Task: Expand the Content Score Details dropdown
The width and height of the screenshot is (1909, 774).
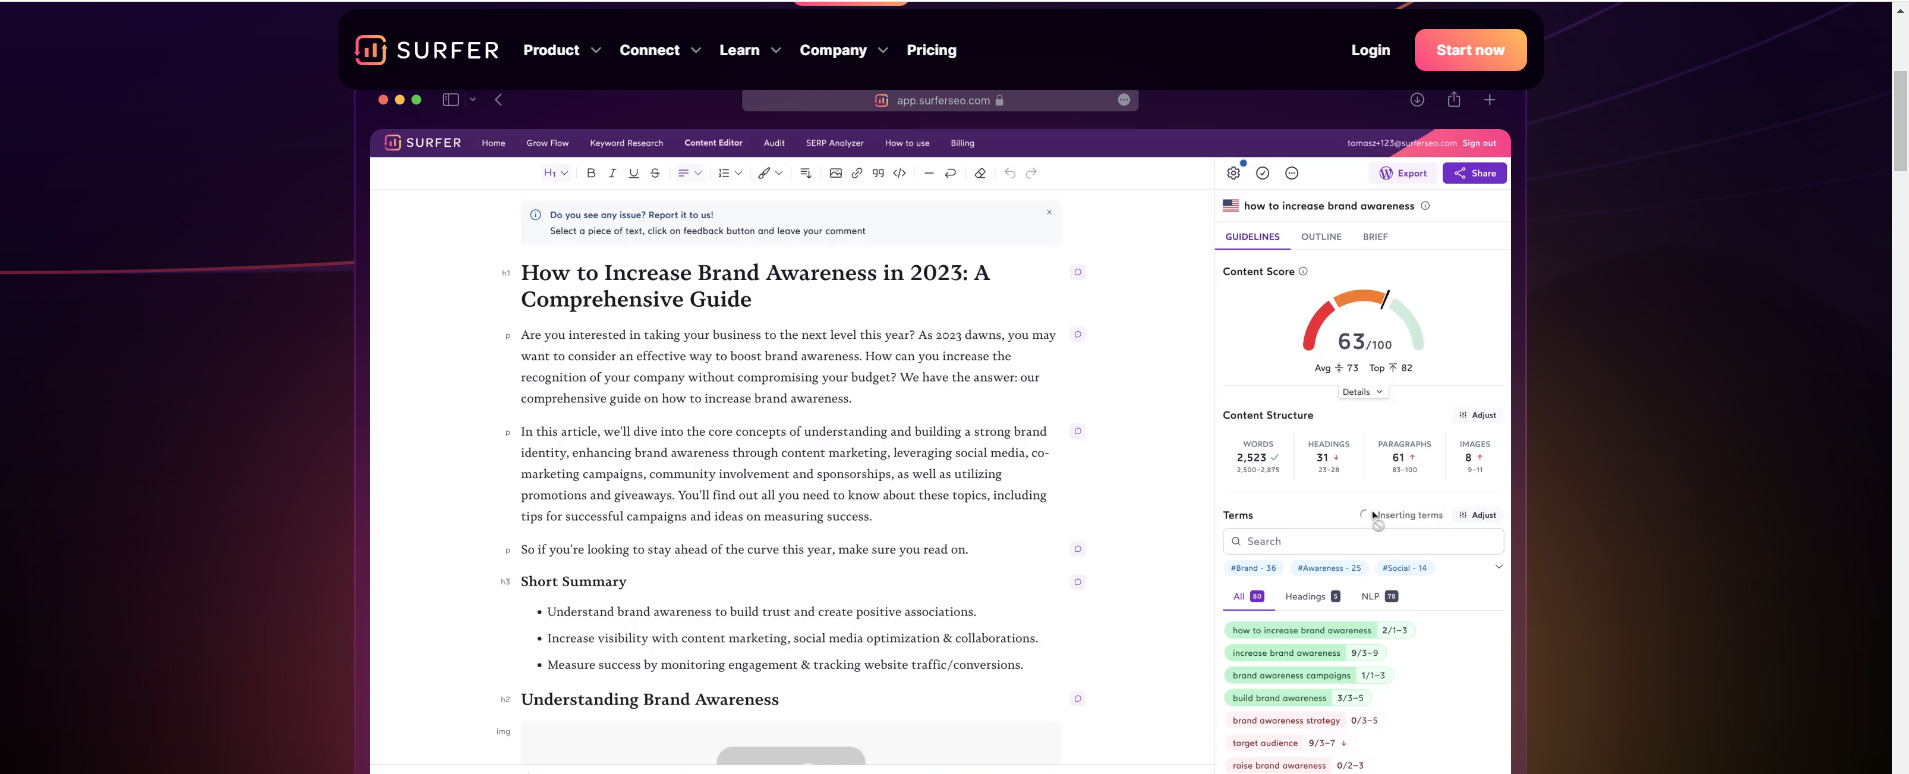Action: point(1363,392)
